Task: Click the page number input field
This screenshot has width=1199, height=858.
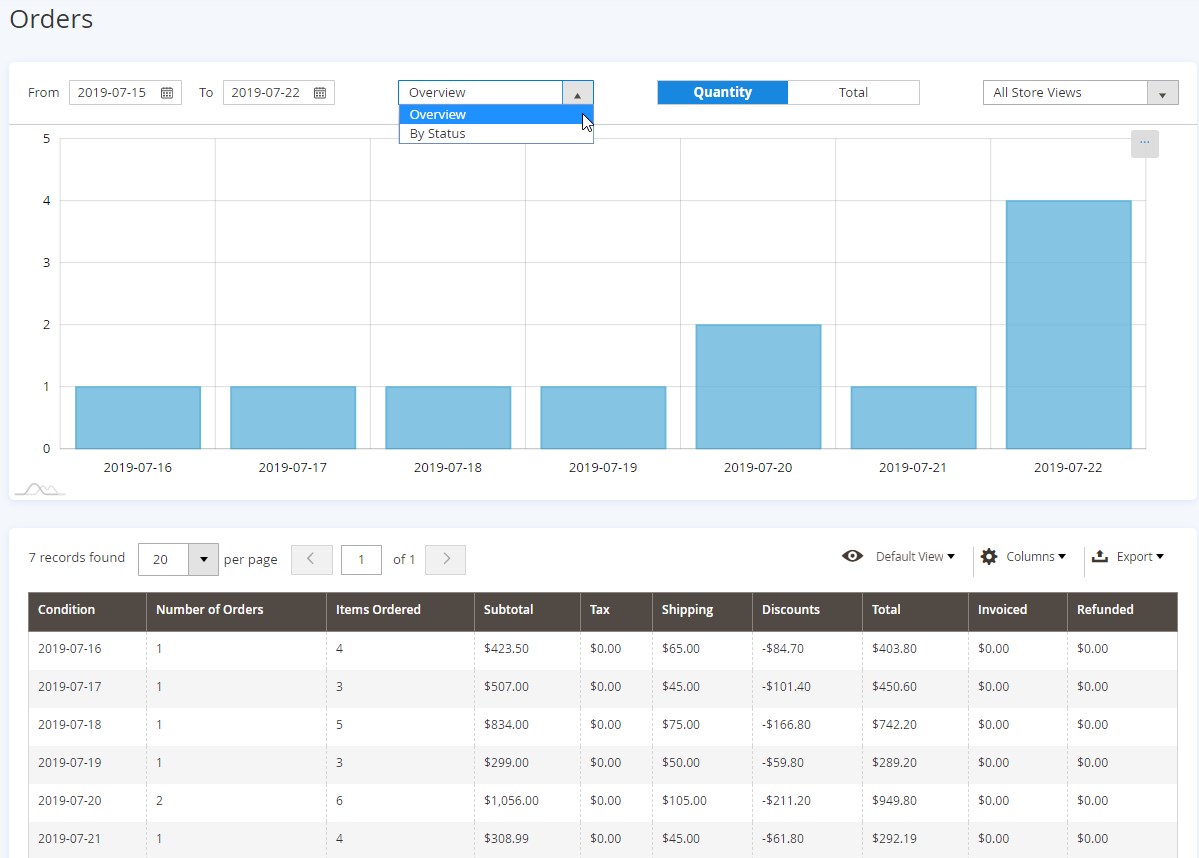Action: (361, 560)
